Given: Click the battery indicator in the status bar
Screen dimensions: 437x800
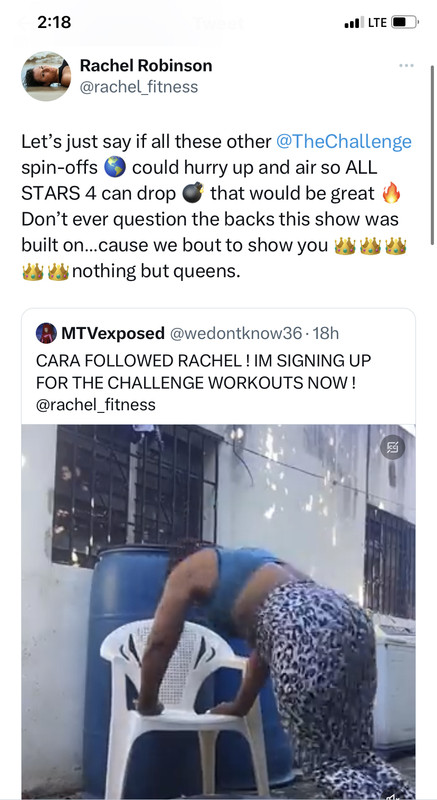Looking at the screenshot, I should click(405, 22).
